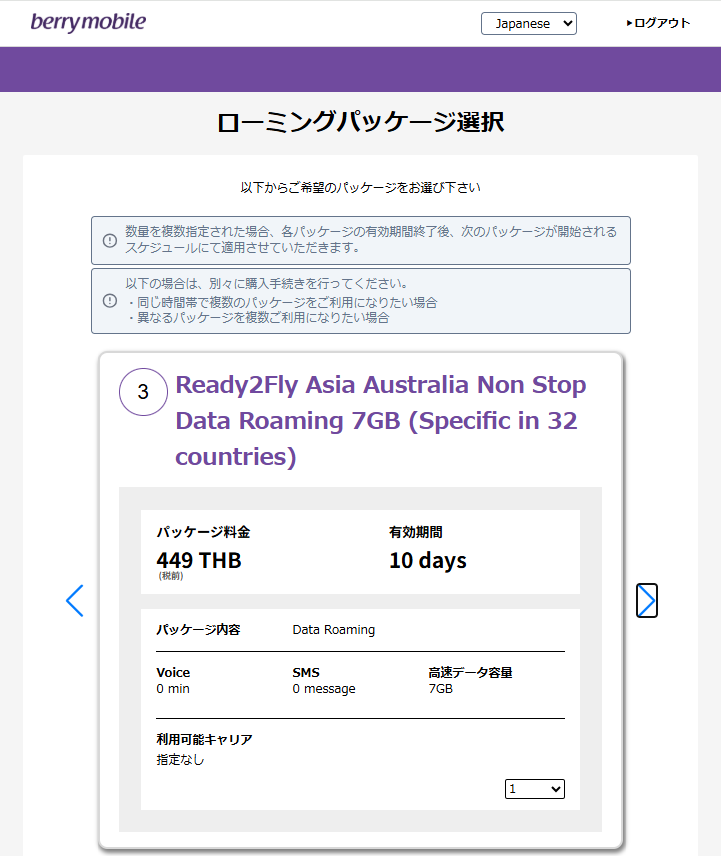Go to next package with right arrow

(647, 601)
